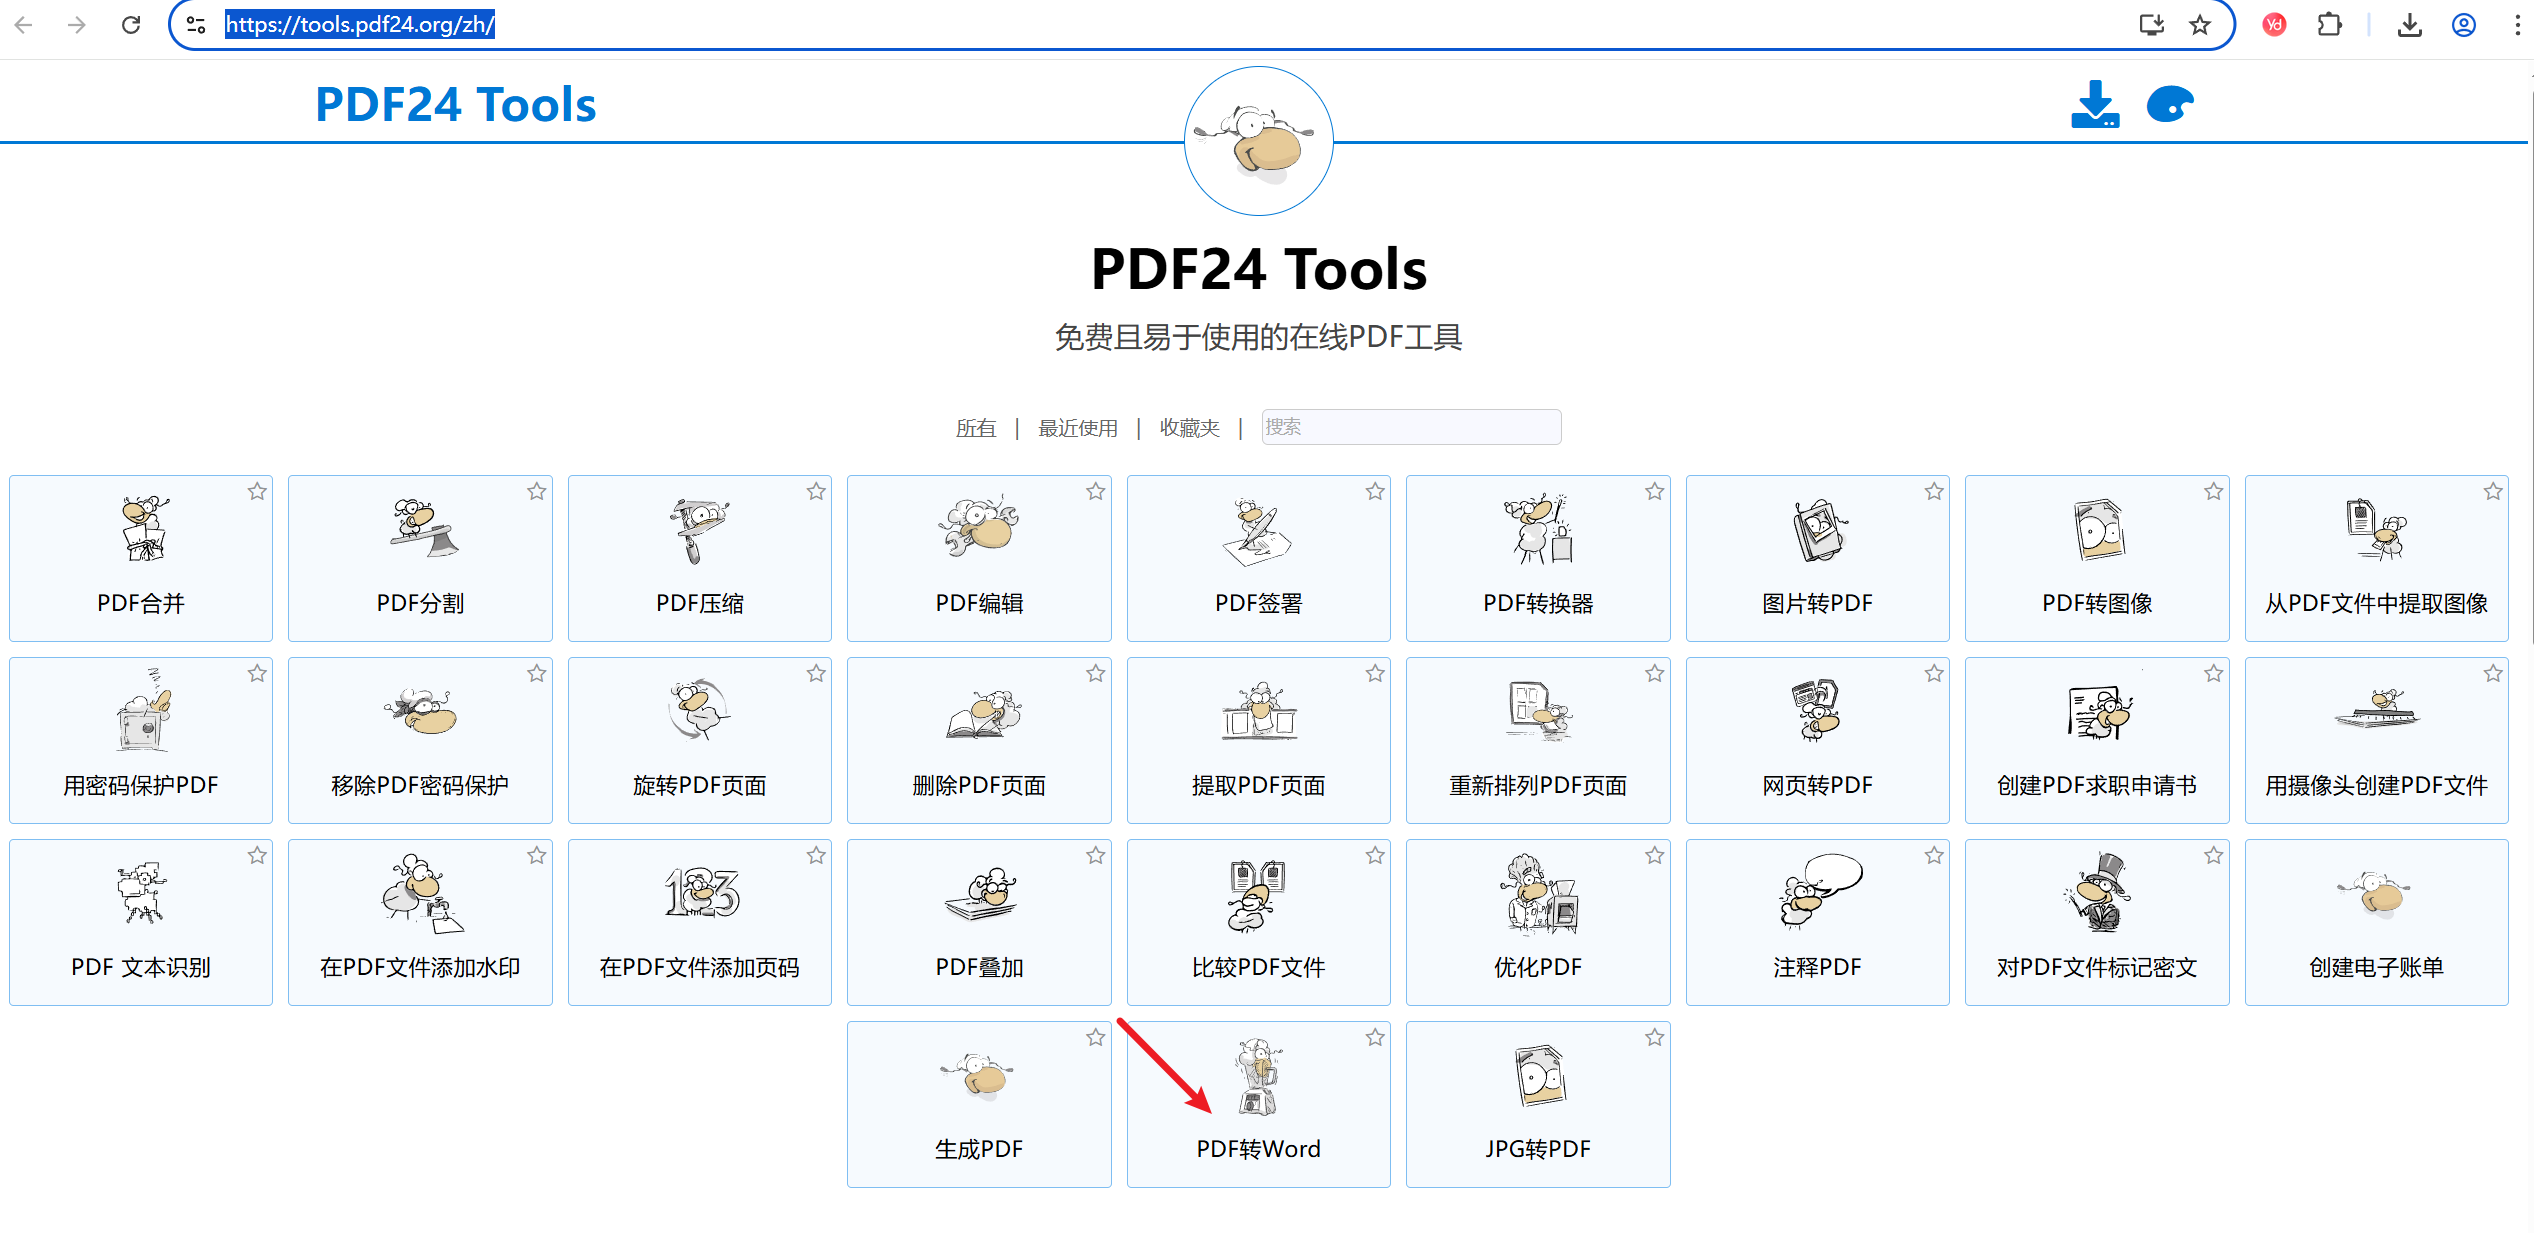The image size is (2534, 1233).
Task: Bookmark this page with the star icon
Action: 2199,25
